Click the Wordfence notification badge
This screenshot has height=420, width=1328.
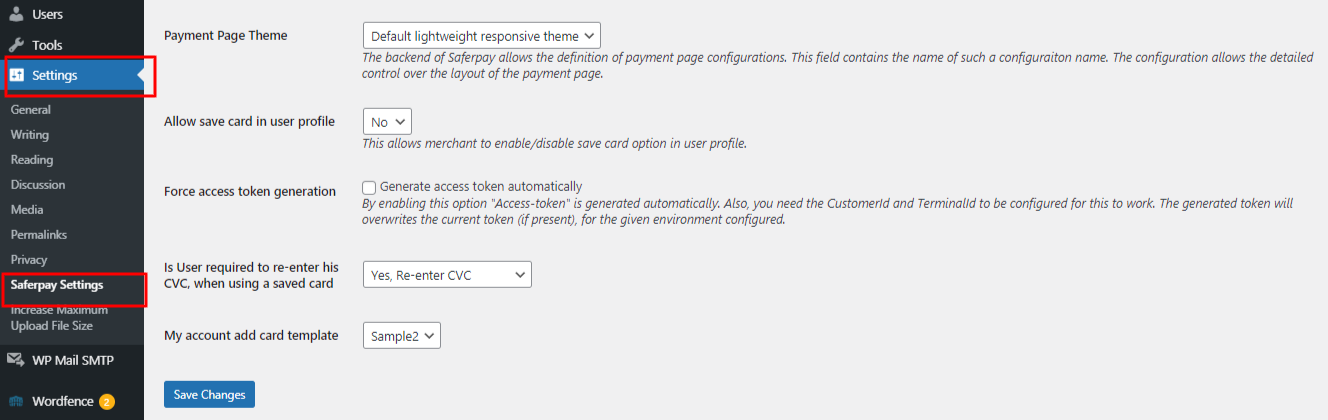pos(107,402)
